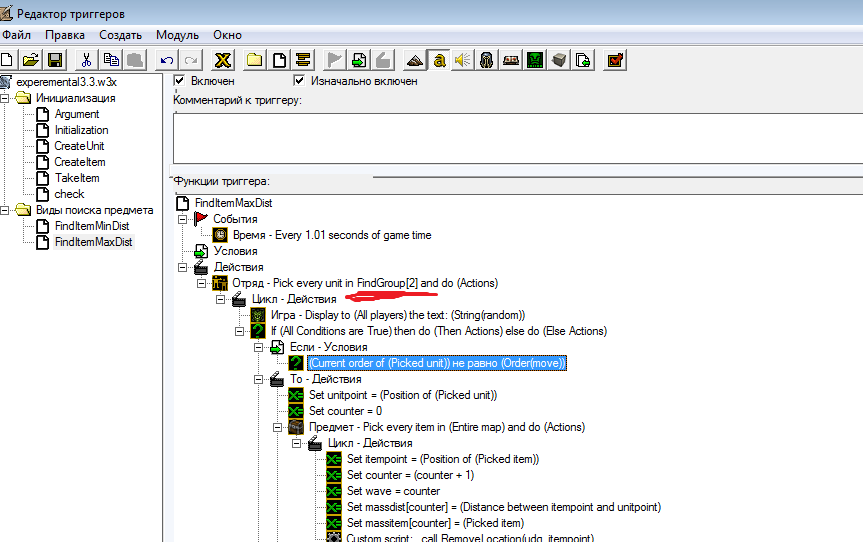Copy selection using toolbar Copy icon

click(111, 60)
